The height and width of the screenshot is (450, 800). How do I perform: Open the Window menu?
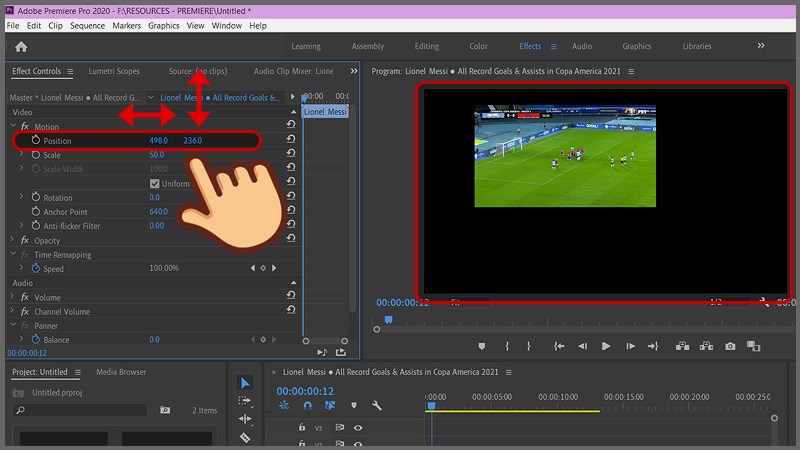point(227,26)
